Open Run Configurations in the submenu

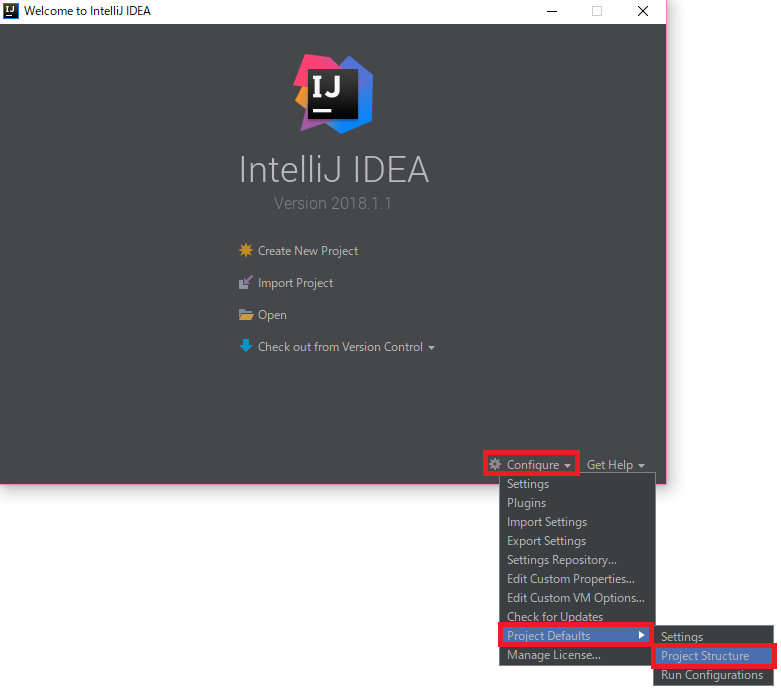point(713,675)
